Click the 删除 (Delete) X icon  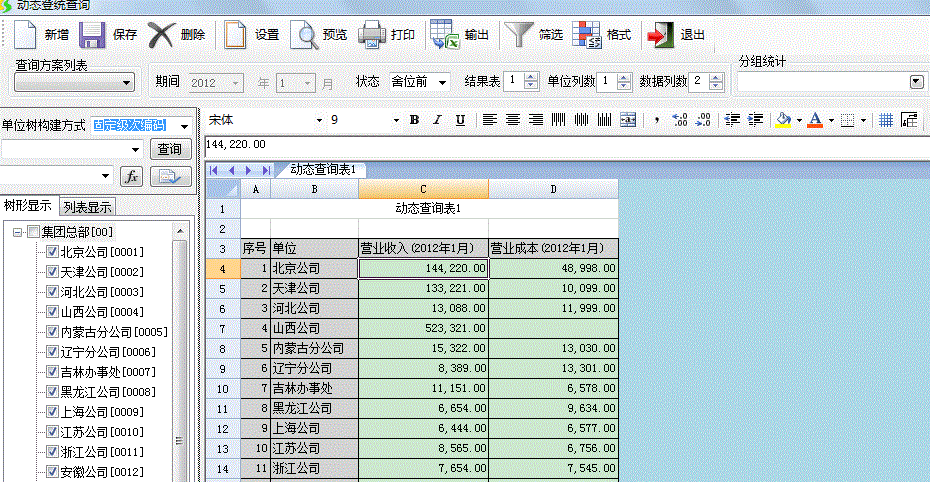[161, 35]
